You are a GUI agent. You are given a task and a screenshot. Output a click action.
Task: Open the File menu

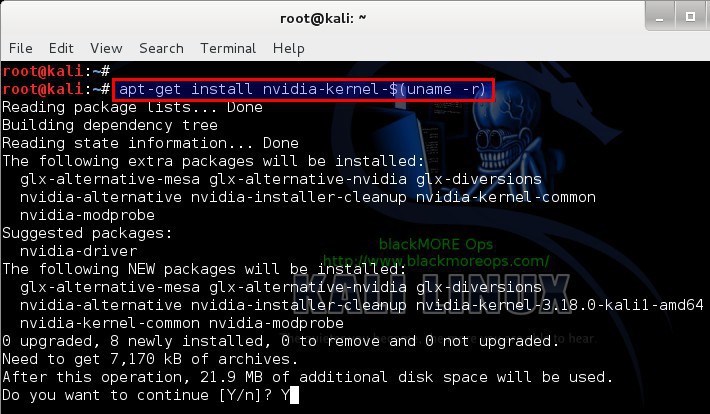tap(21, 48)
